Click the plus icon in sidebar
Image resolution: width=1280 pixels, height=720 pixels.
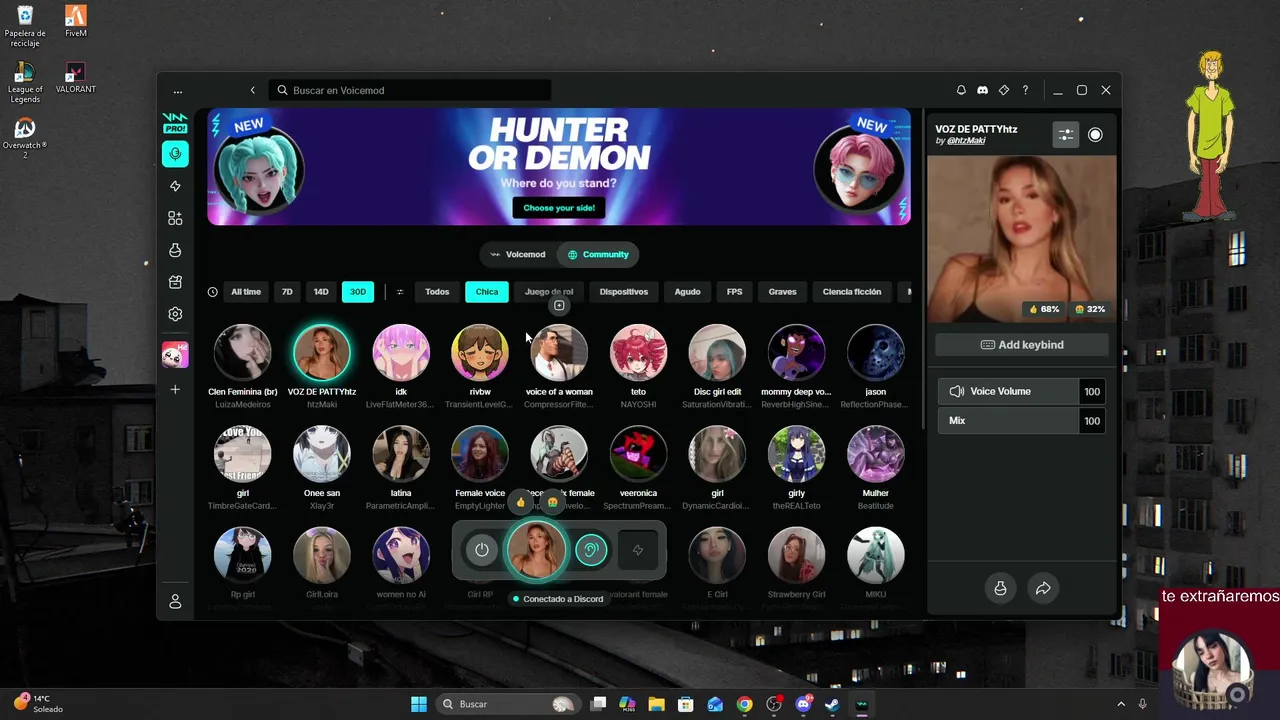(175, 389)
